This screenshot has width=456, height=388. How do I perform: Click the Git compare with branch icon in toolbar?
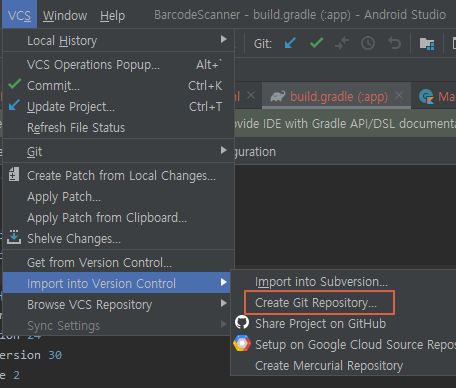click(x=342, y=43)
